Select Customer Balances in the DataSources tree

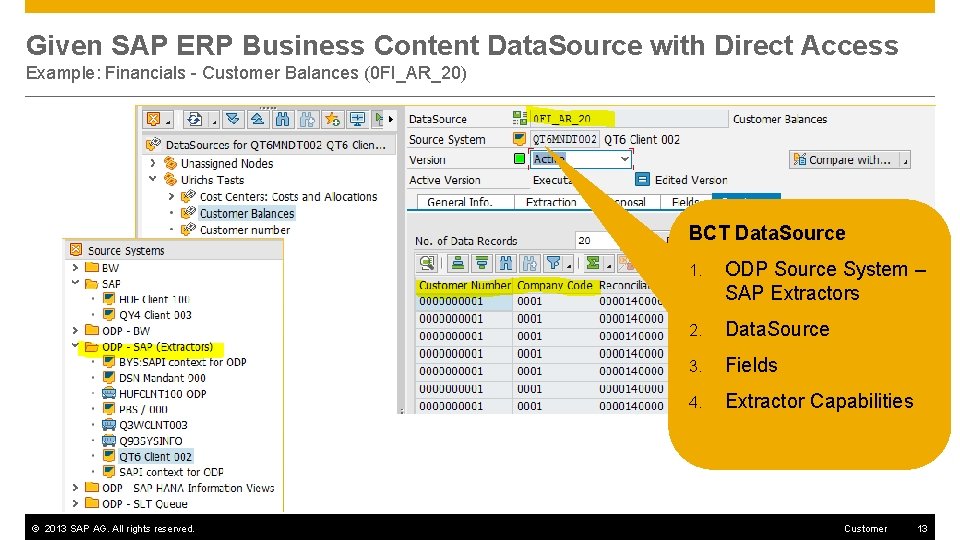pyautogui.click(x=247, y=213)
